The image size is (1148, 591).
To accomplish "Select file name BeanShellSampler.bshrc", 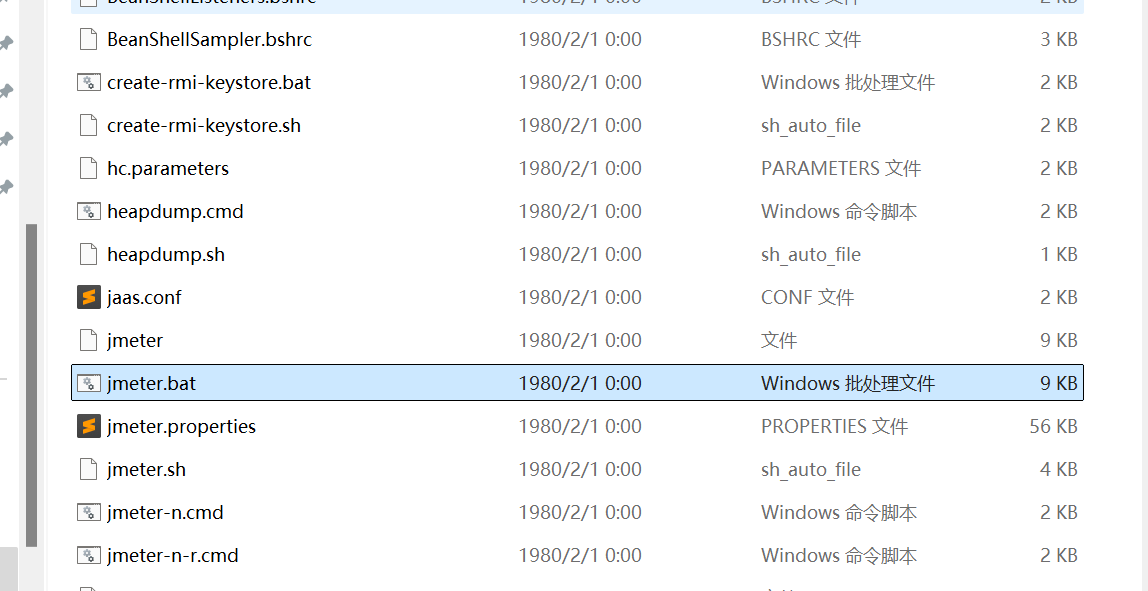I will pos(209,39).
